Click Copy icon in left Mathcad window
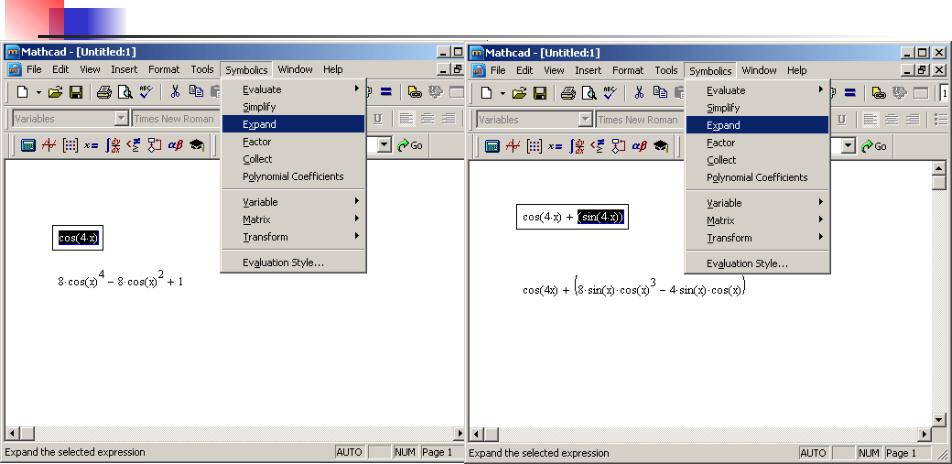 click(x=196, y=92)
